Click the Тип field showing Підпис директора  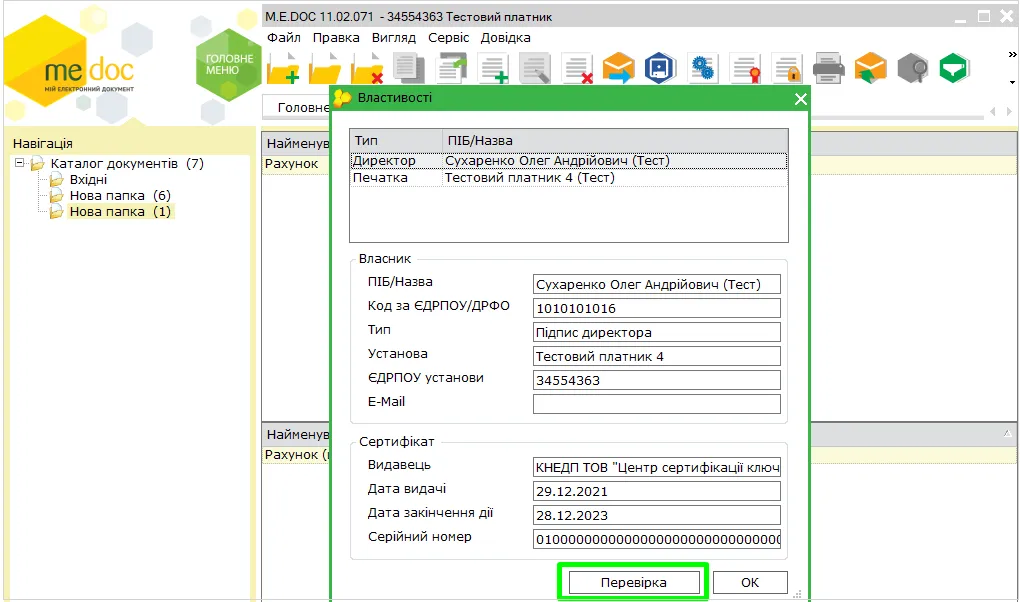tap(656, 333)
